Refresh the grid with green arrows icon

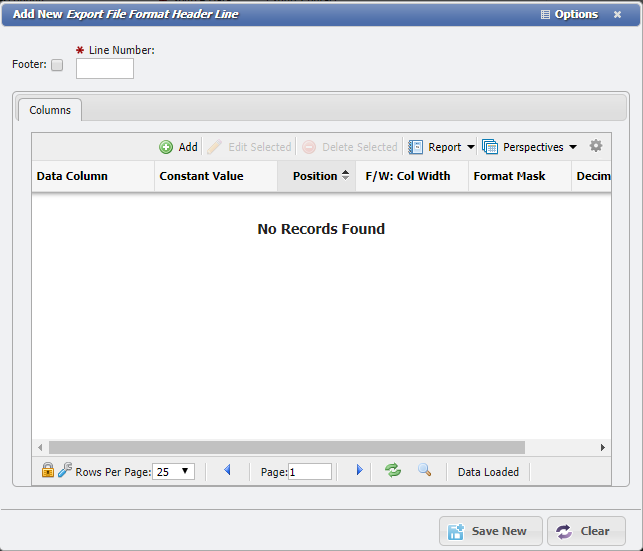(393, 470)
